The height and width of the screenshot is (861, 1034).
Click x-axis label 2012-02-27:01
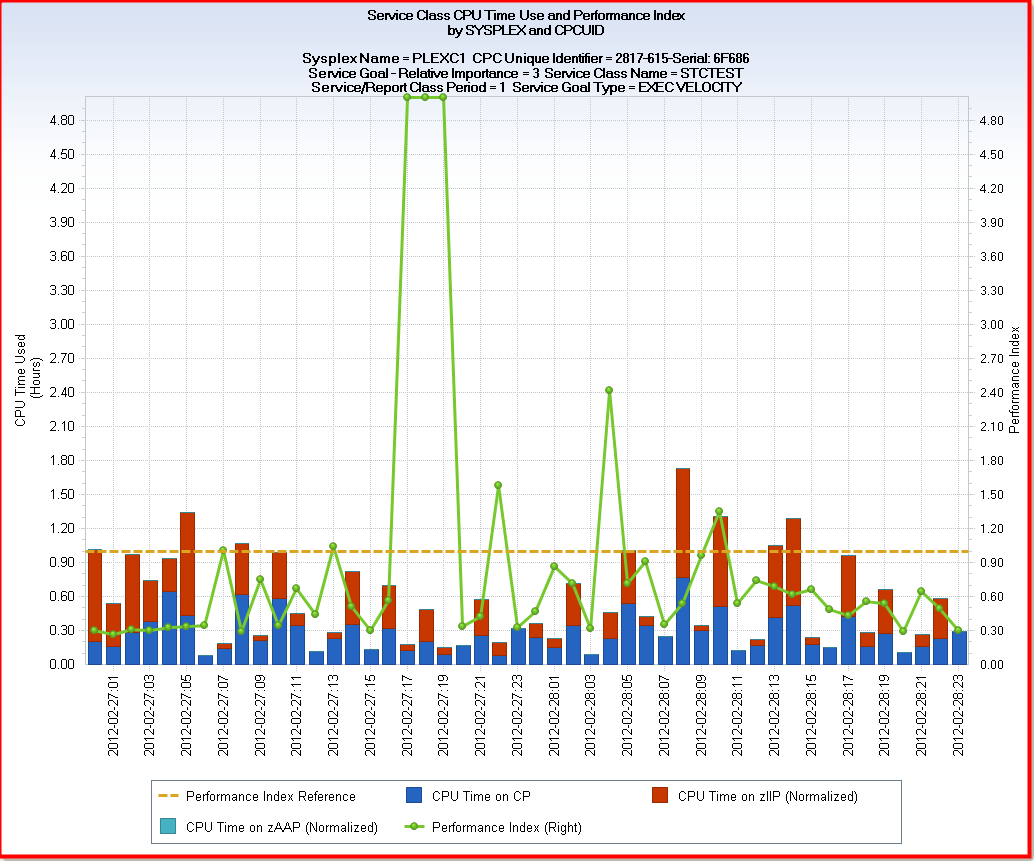coord(113,715)
